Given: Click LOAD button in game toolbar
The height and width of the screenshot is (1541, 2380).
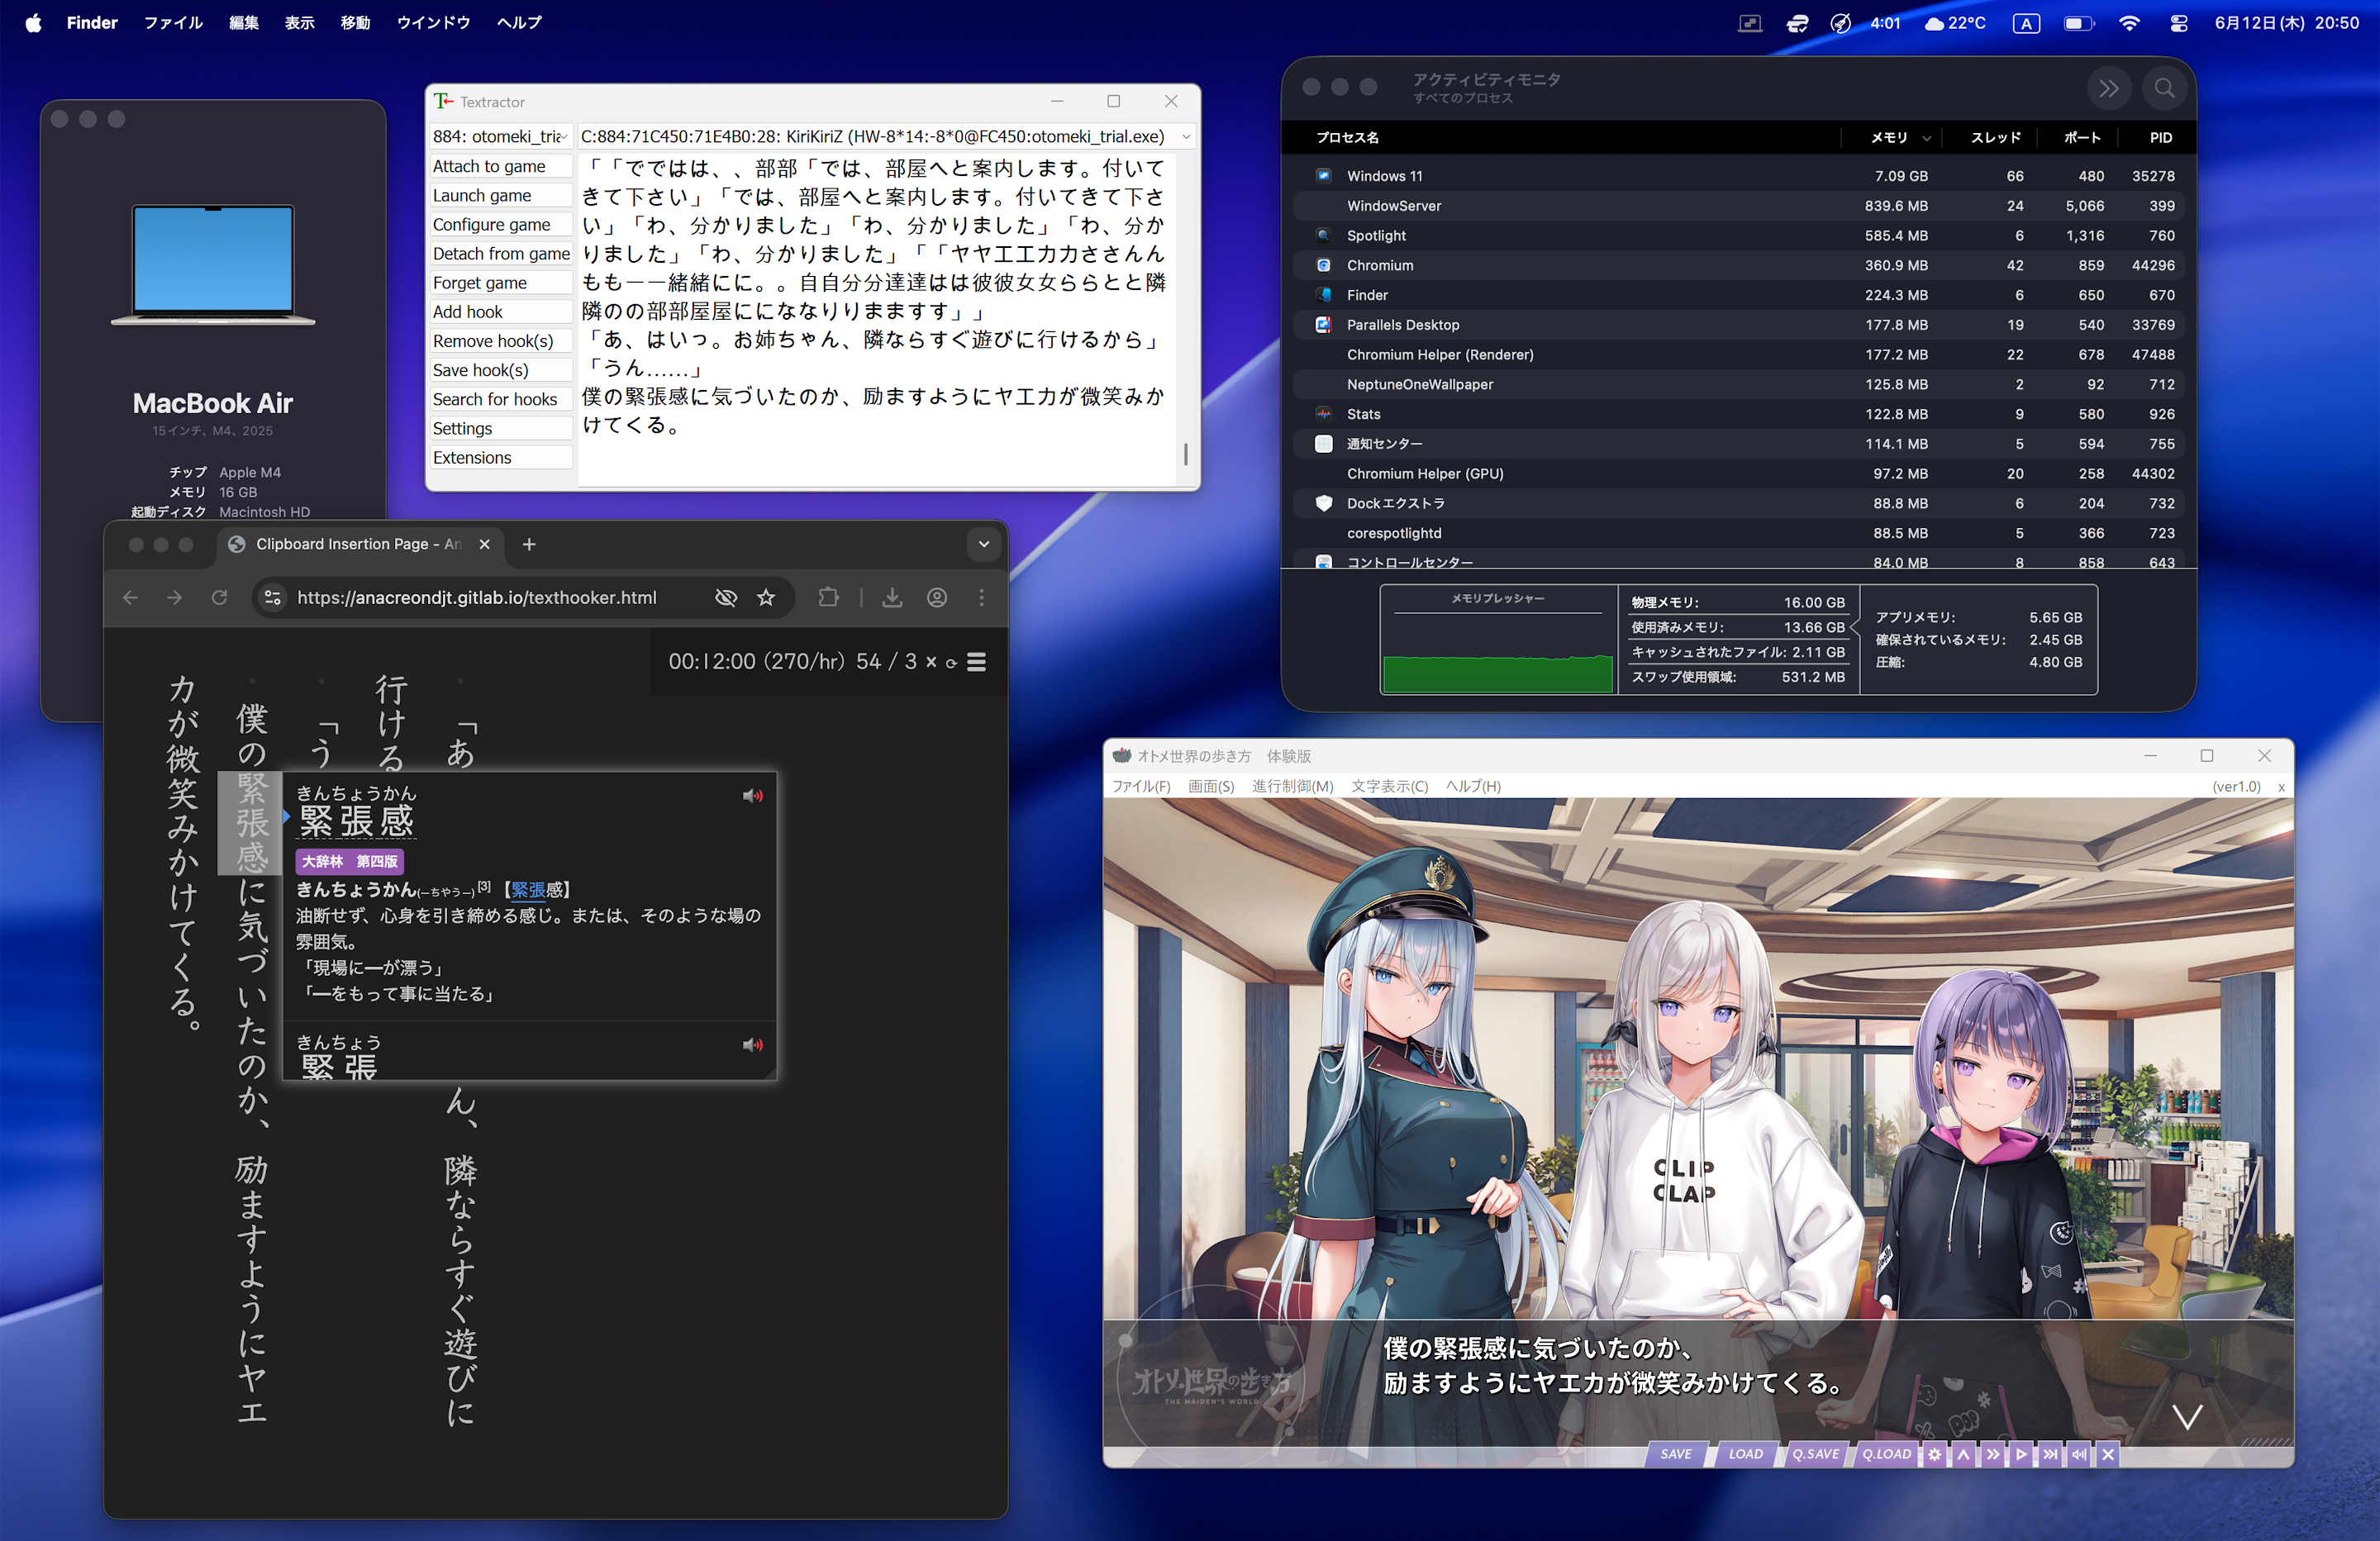Looking at the screenshot, I should pyautogui.click(x=1746, y=1454).
